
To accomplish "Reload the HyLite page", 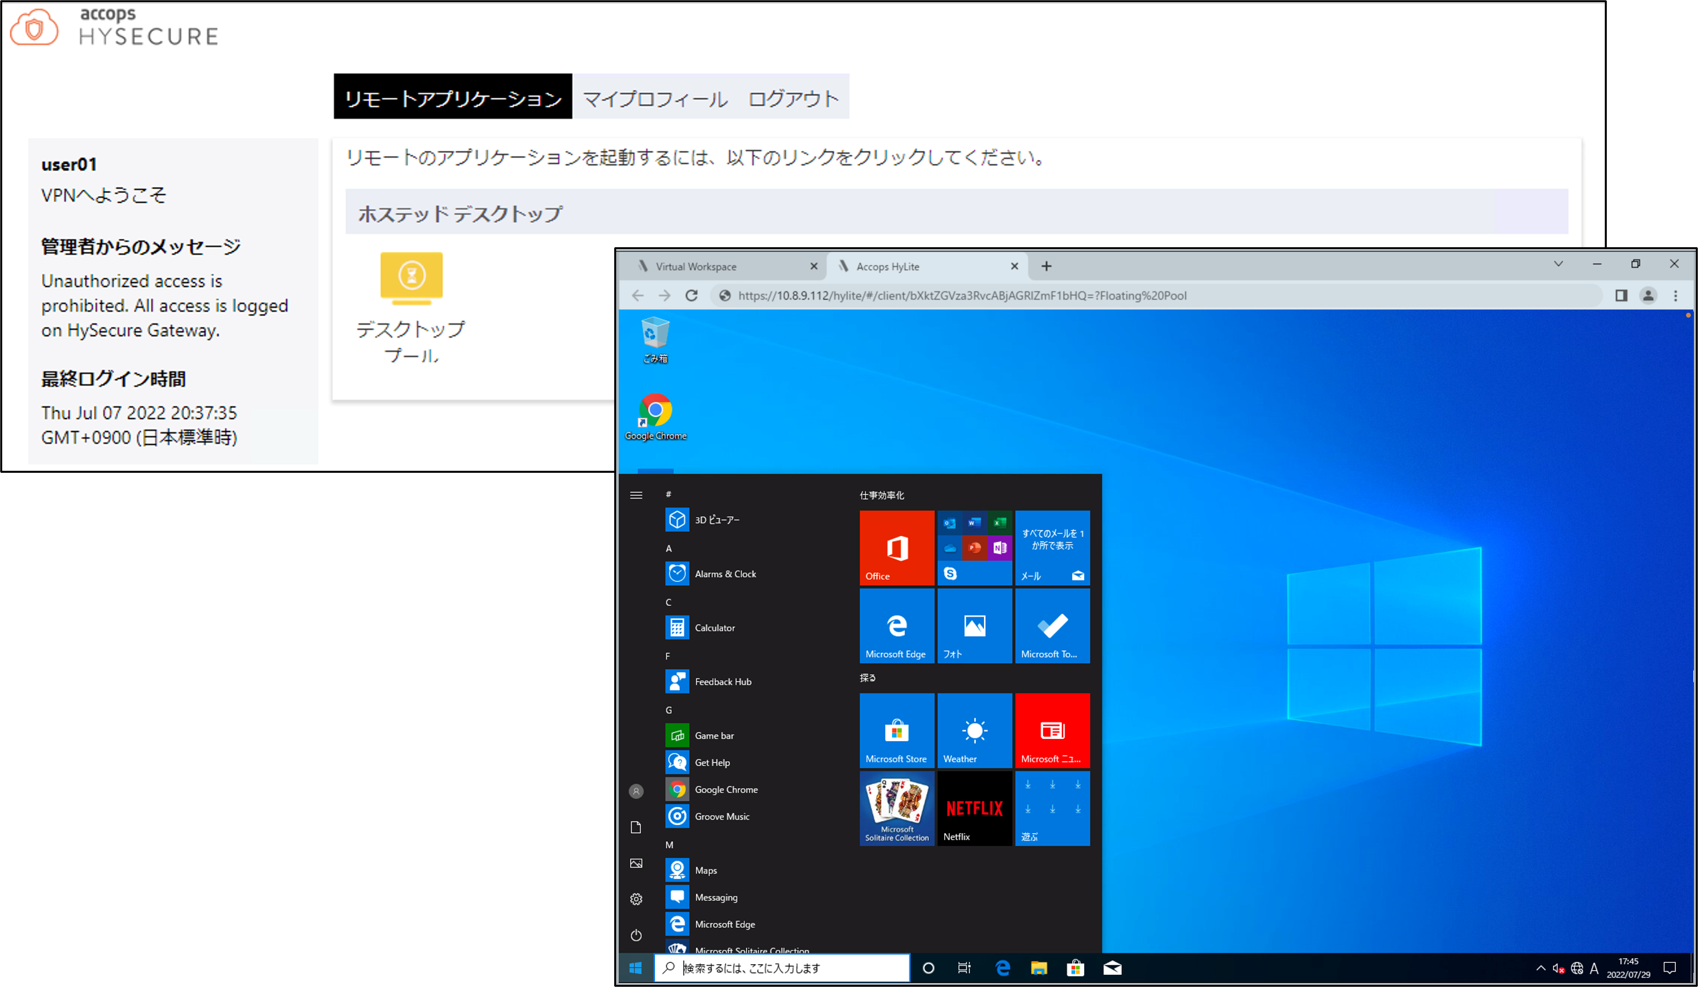I will 691,296.
